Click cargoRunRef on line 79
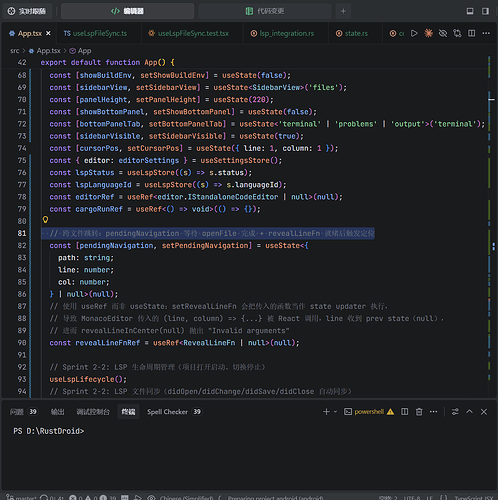498x500 pixels. pos(99,209)
